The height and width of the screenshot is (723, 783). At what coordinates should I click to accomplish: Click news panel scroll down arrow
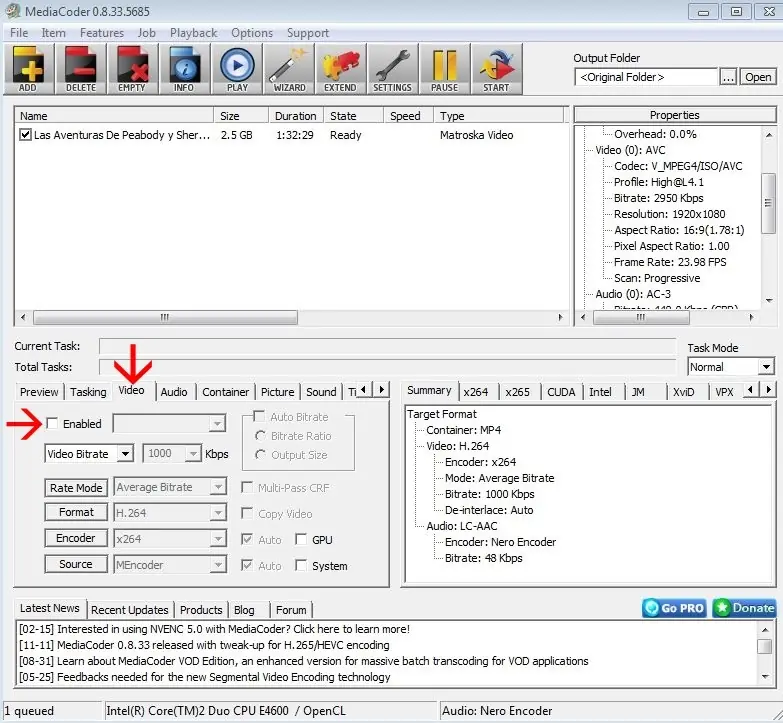(765, 677)
